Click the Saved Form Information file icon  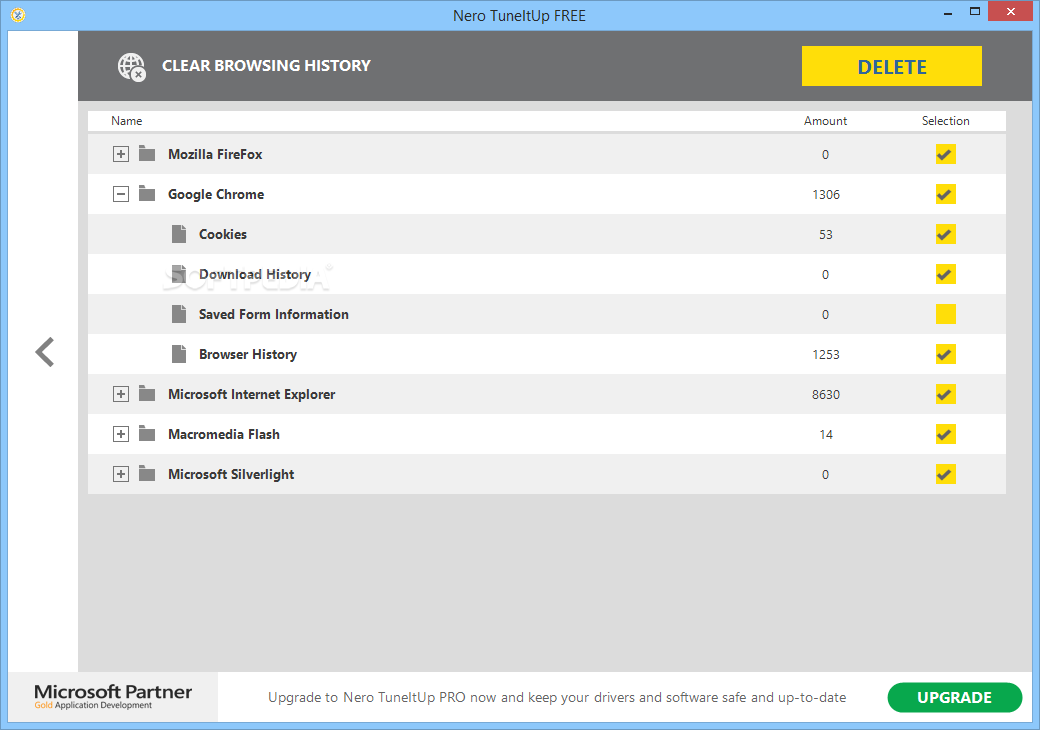click(178, 314)
